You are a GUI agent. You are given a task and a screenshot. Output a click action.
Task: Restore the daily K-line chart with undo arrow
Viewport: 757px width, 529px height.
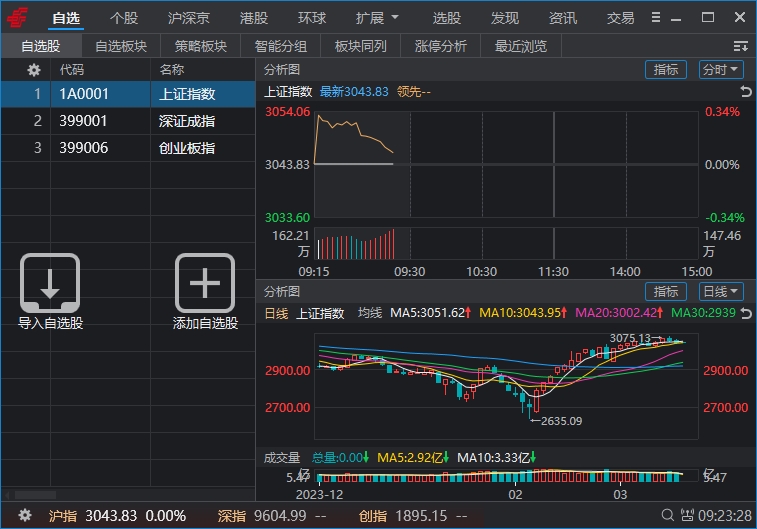[745, 314]
